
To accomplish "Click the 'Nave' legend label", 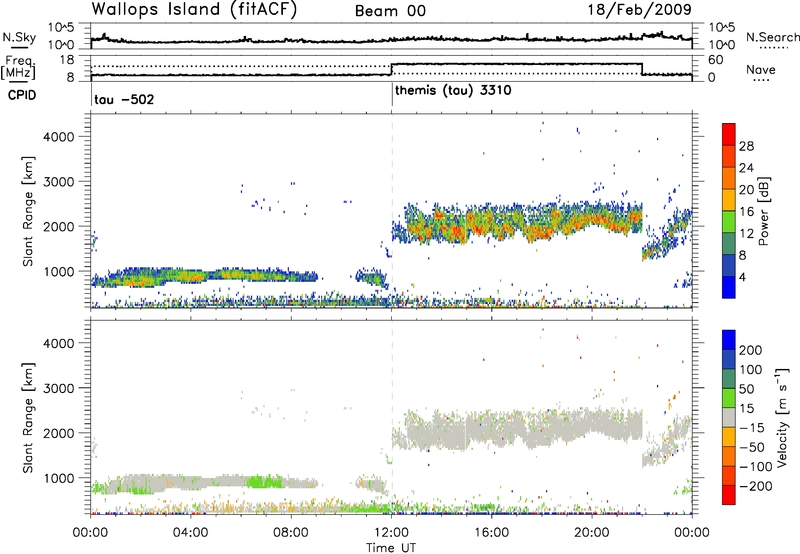I will tap(761, 70).
